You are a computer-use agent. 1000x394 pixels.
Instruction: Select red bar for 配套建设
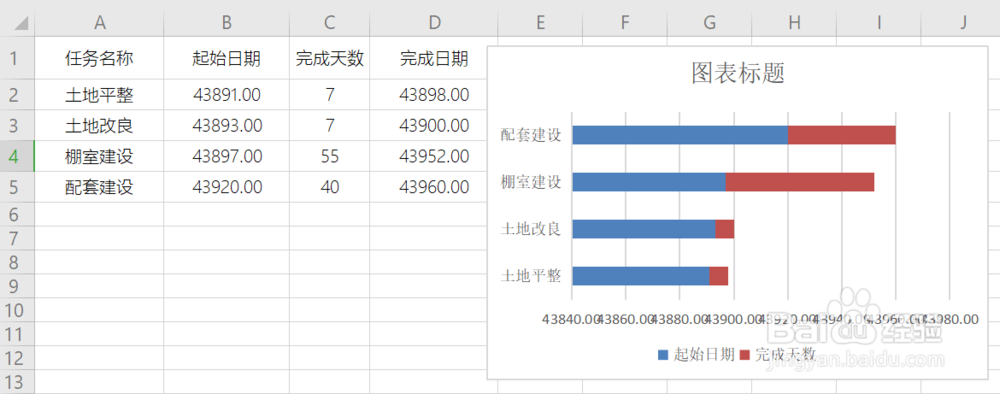tap(842, 135)
